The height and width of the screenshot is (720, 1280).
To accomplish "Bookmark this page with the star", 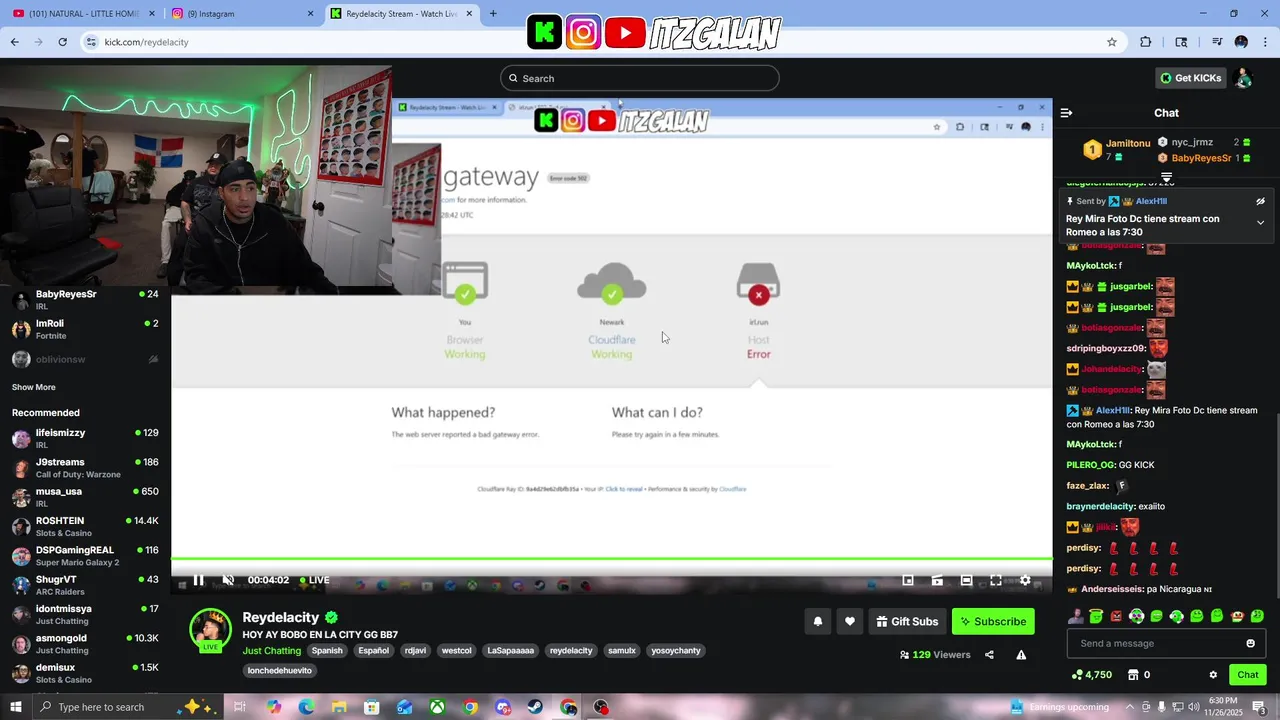I will click(1112, 42).
